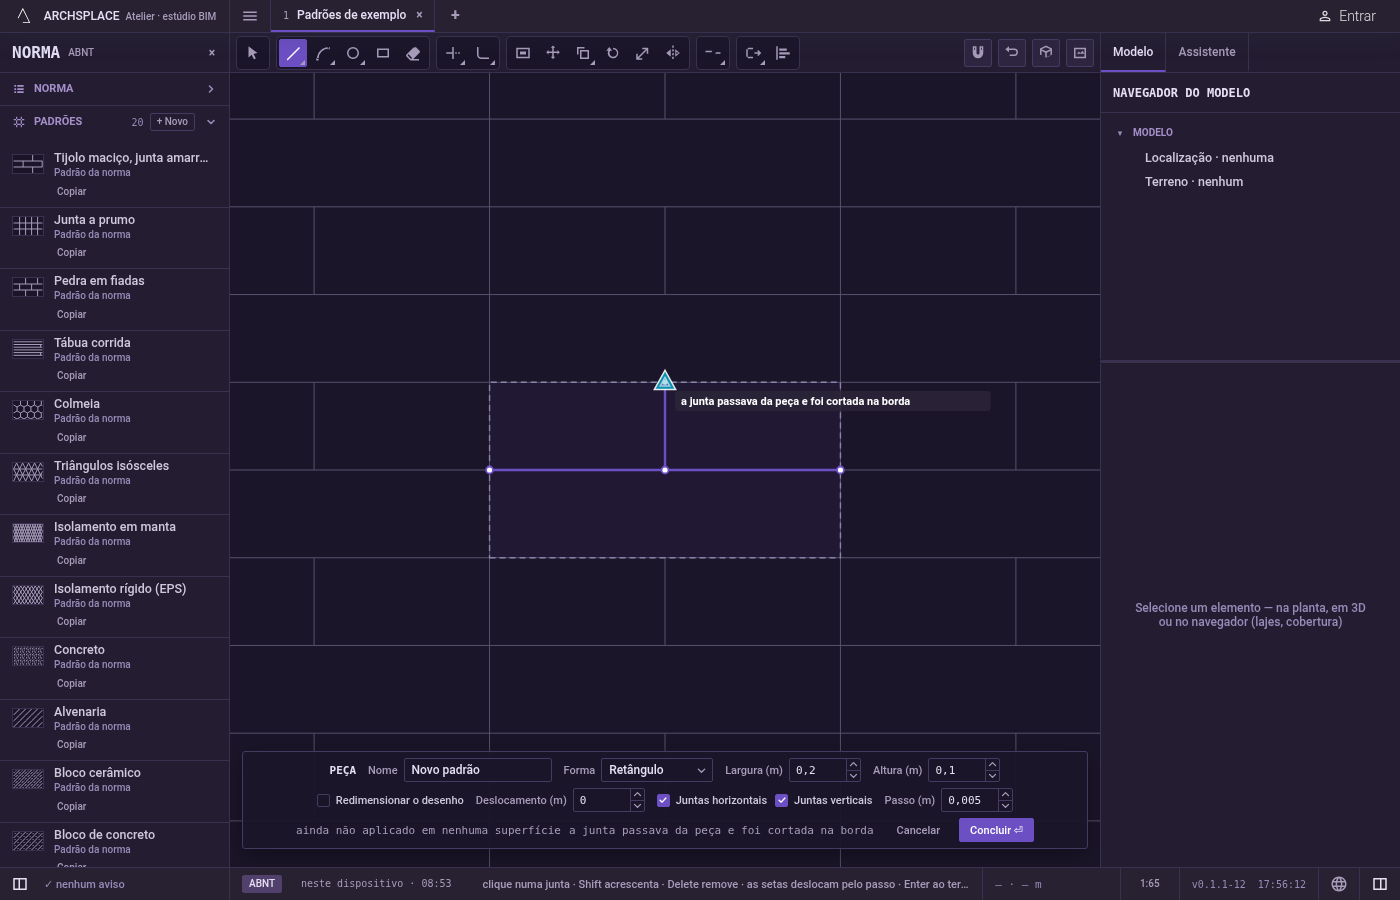Select the rectangle drawing tool
Viewport: 1400px width, 900px height.
coord(383,53)
